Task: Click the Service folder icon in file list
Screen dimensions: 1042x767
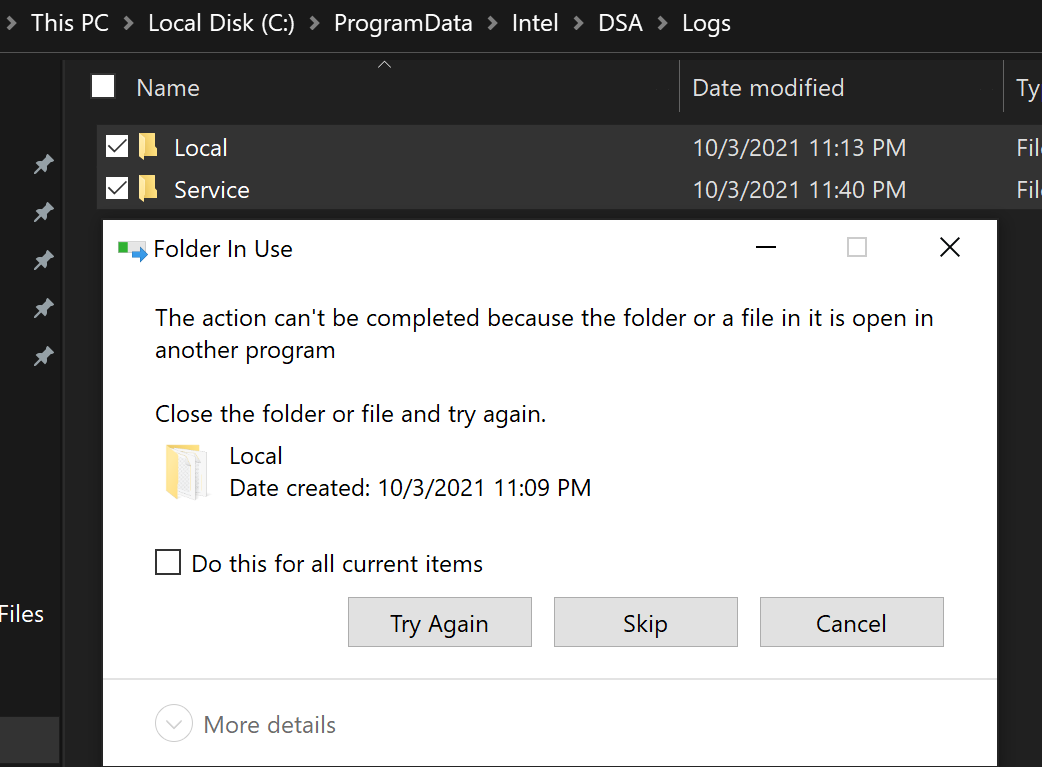Action: coord(149,189)
